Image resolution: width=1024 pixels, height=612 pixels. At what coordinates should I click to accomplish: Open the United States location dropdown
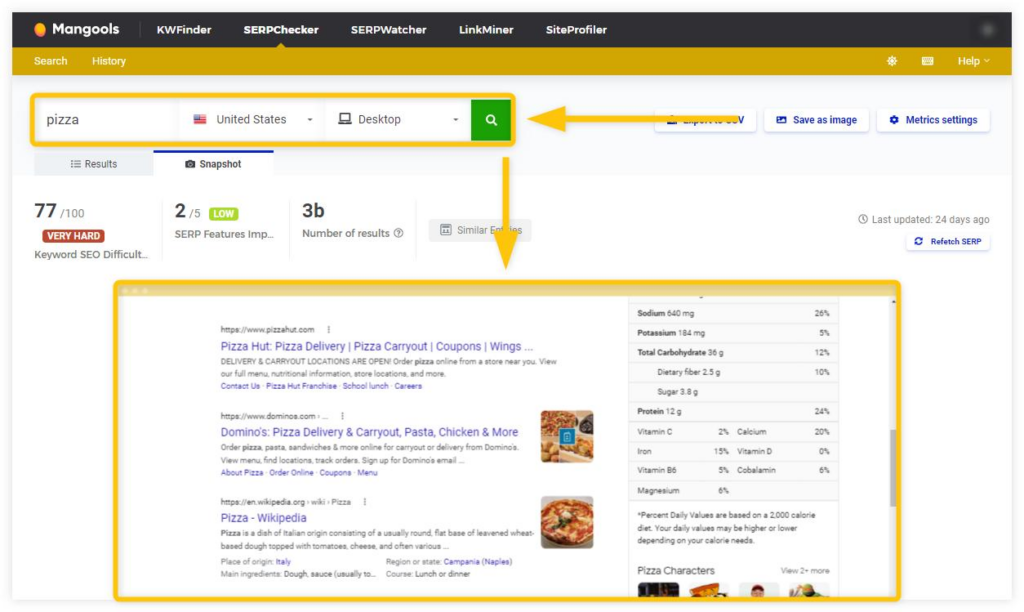click(x=253, y=120)
